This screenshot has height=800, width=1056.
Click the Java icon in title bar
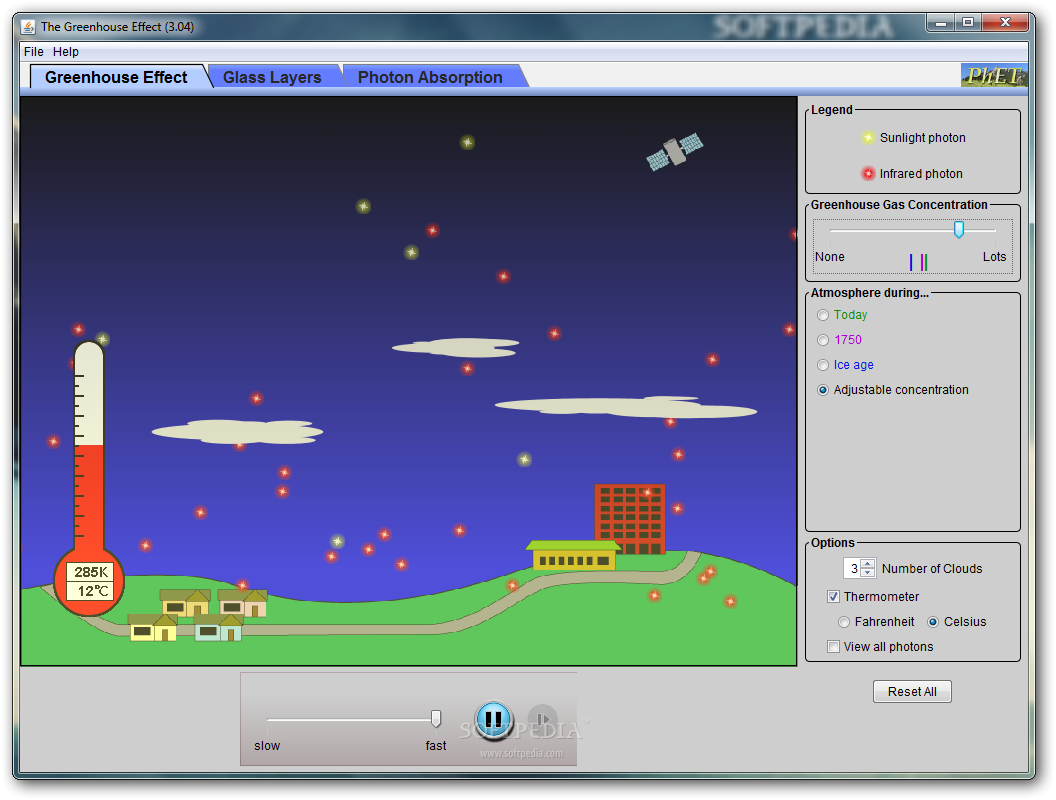coord(28,27)
